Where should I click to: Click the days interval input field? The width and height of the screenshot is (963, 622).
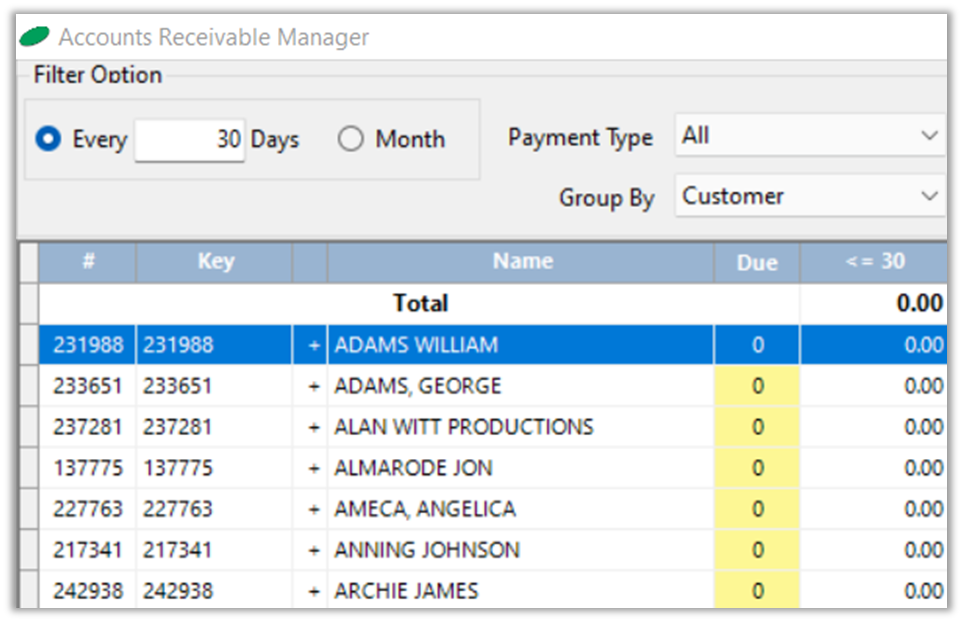[x=190, y=140]
